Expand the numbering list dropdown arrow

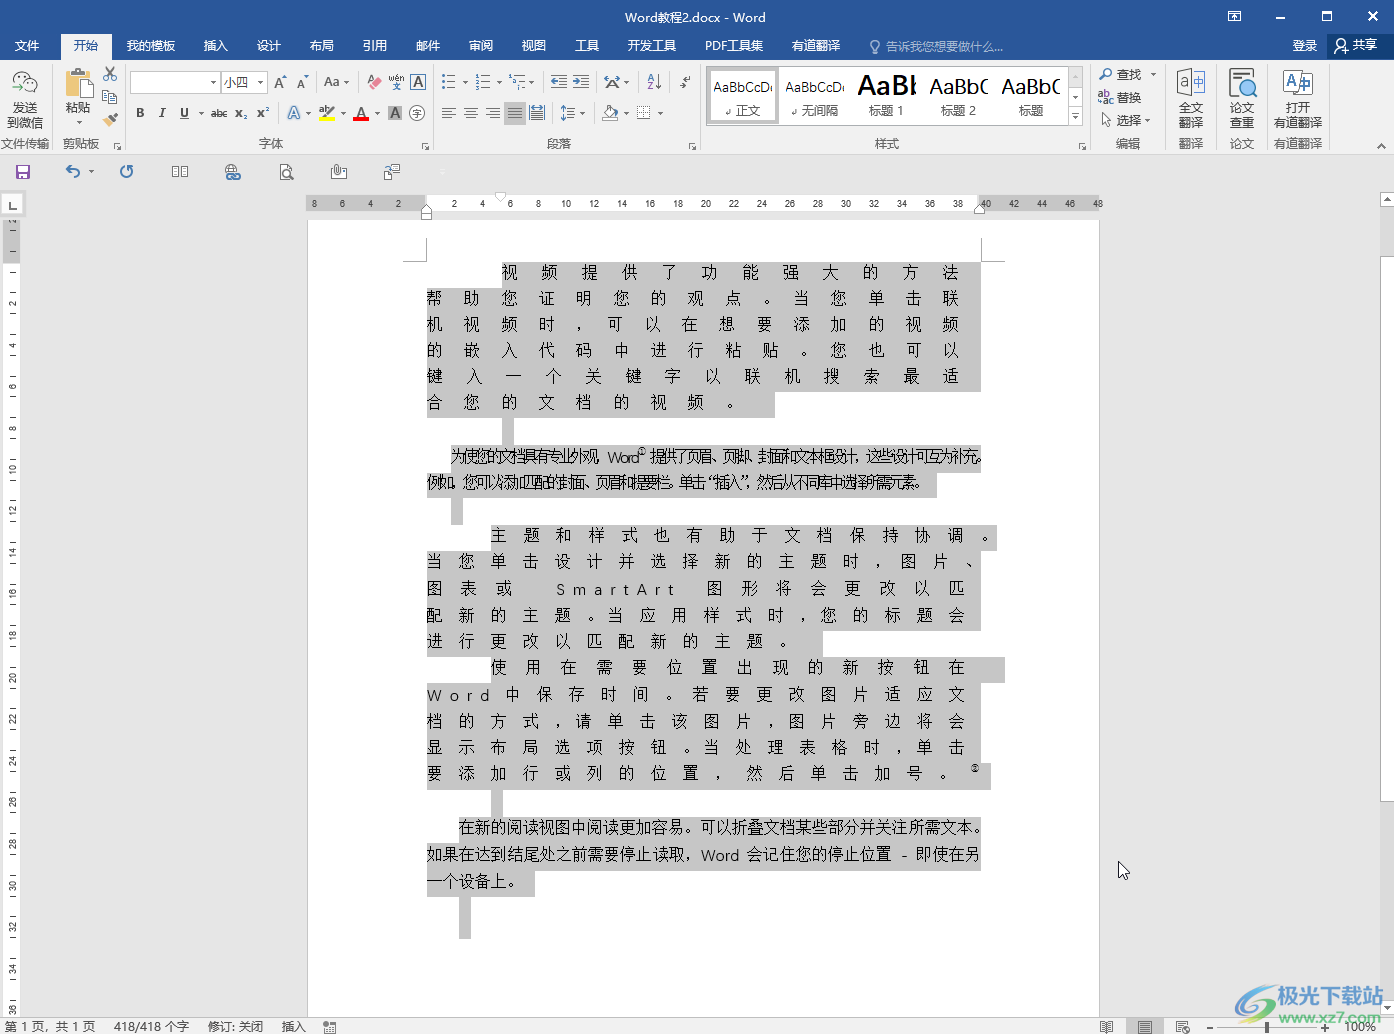tap(499, 83)
